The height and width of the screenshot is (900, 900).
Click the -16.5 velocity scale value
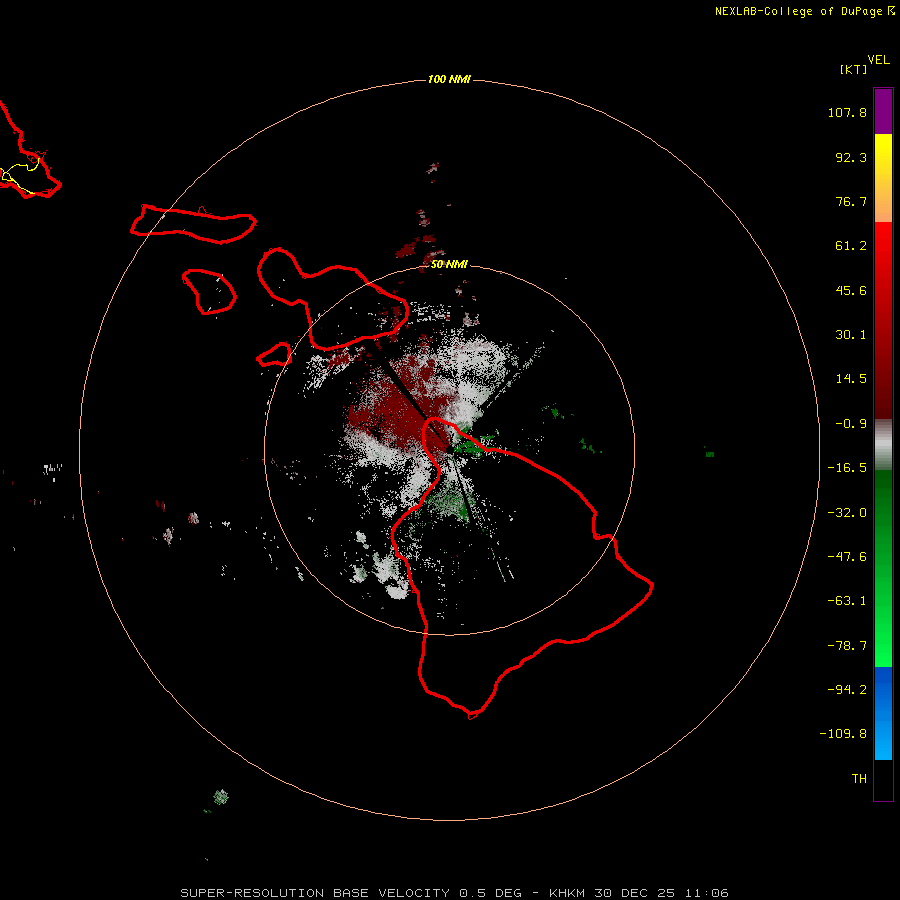pos(847,468)
